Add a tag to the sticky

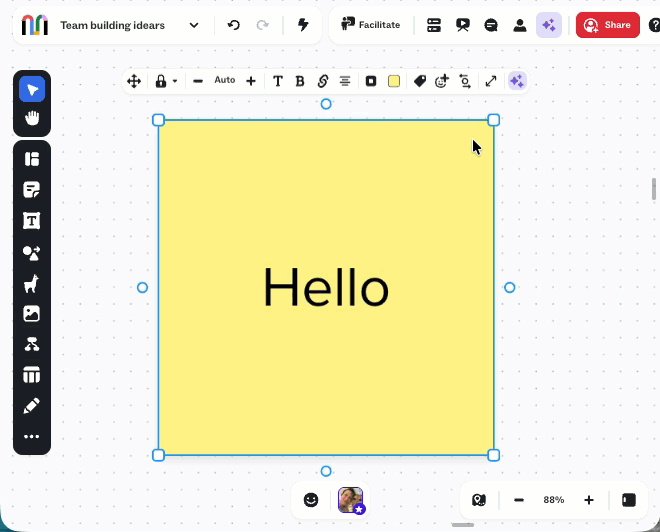tap(420, 81)
